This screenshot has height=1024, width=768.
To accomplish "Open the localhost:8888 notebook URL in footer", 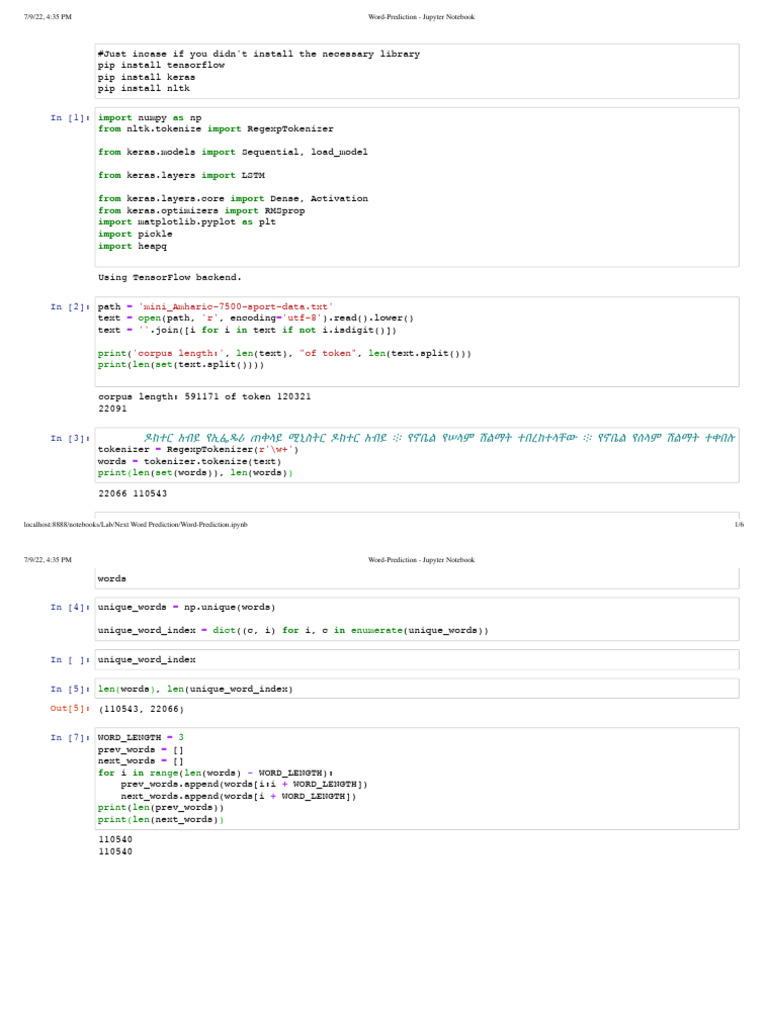I will pos(135,524).
